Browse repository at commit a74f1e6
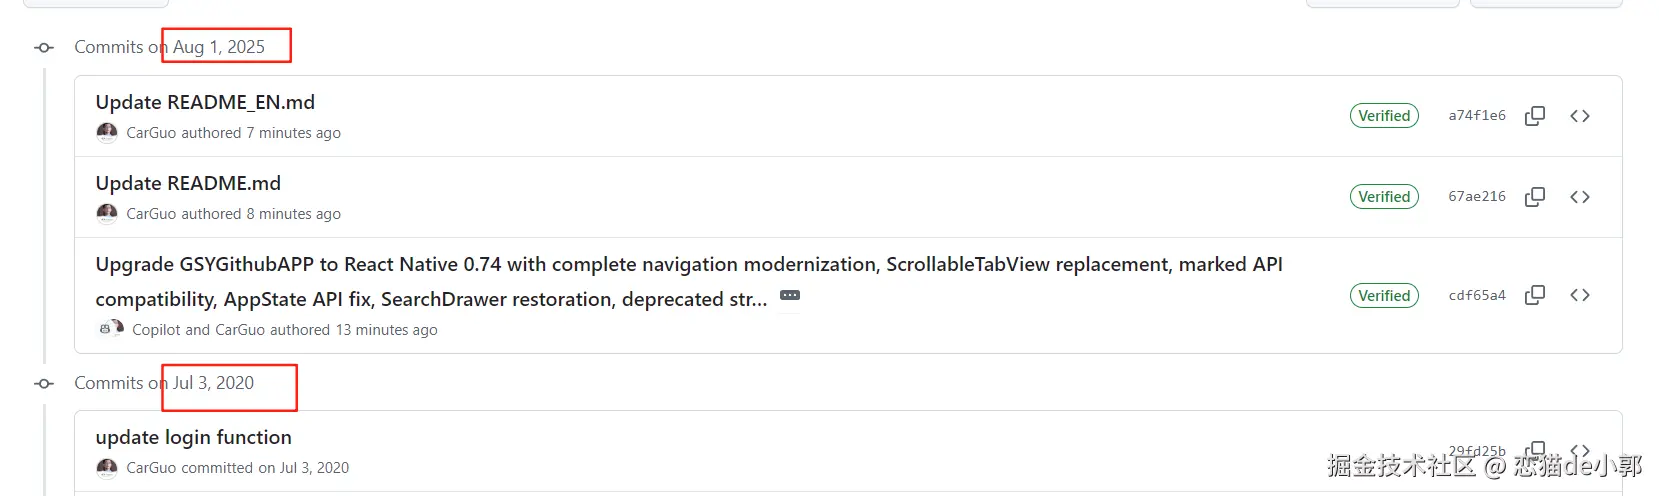 point(1580,116)
